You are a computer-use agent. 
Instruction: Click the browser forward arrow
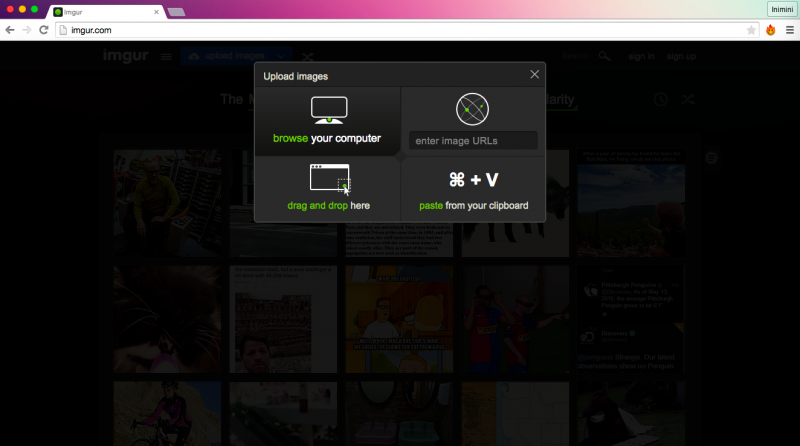coord(27,30)
